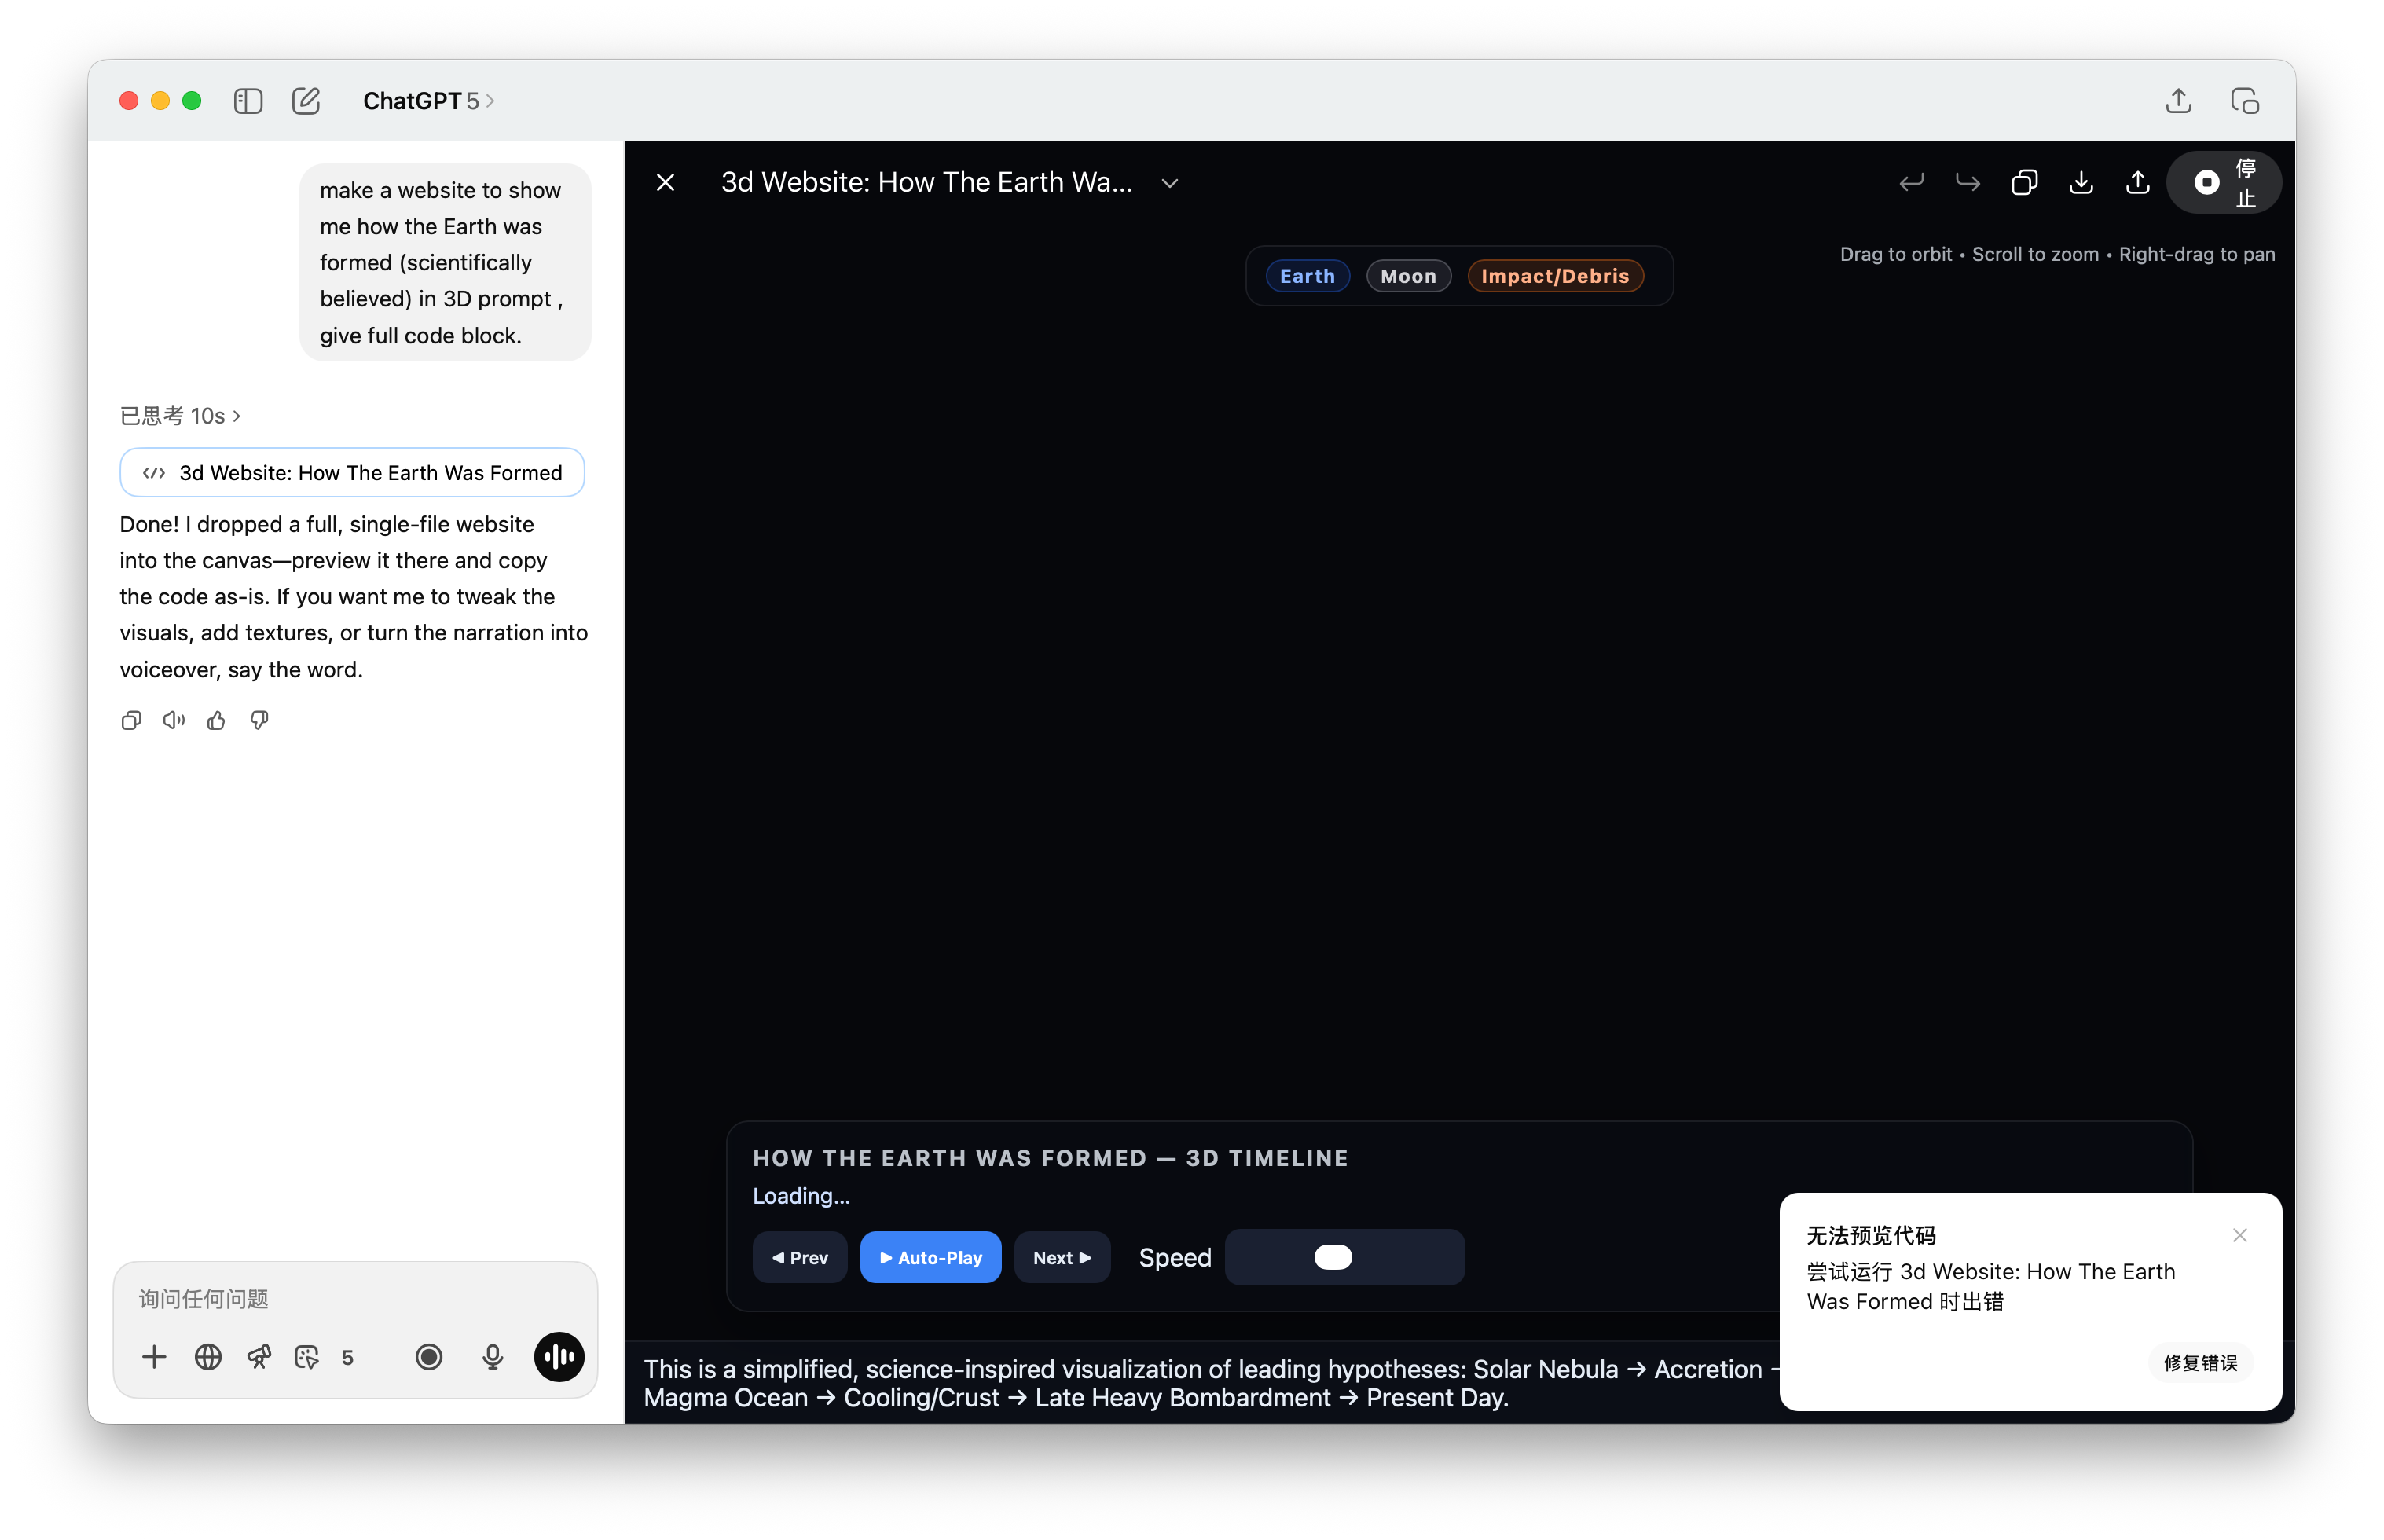Click the red macOS close window button

[129, 101]
